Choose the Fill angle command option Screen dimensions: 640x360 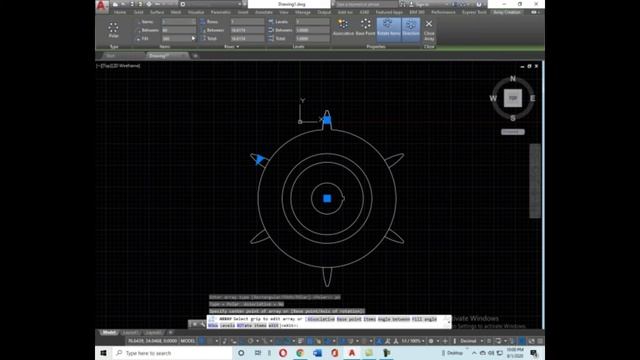click(424, 319)
